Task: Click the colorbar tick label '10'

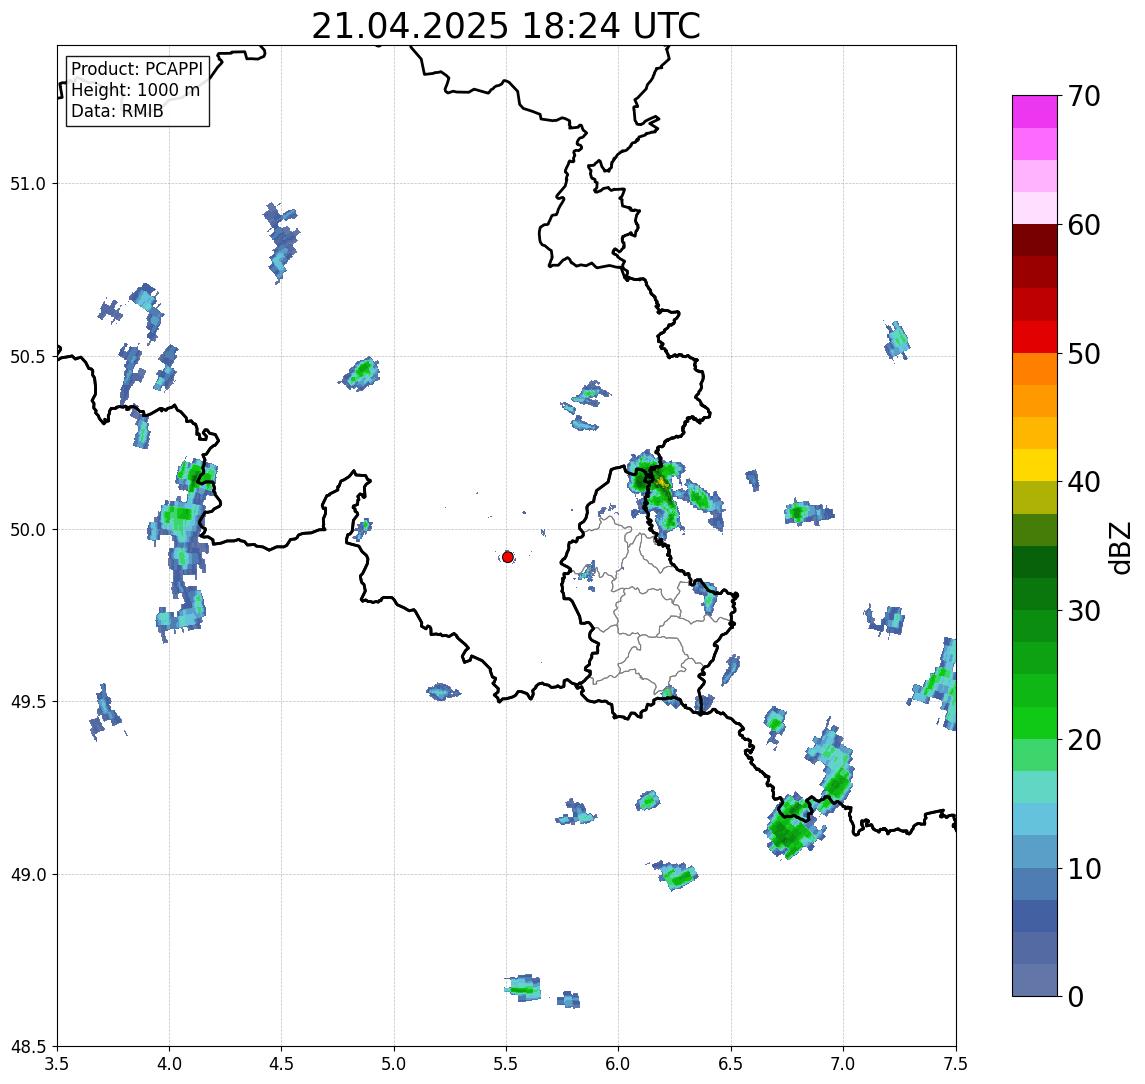Action: point(1084,869)
